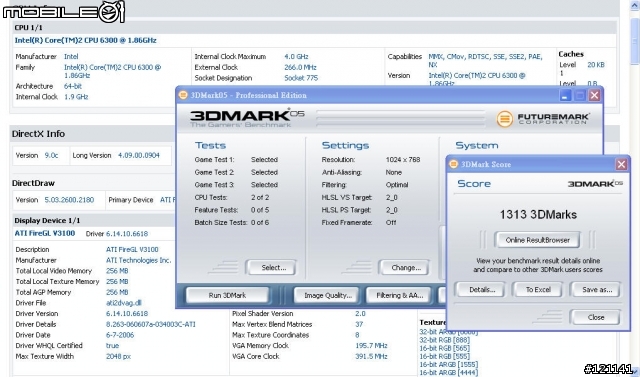Click the Socket 775 value
The image size is (640, 377).
[301, 78]
